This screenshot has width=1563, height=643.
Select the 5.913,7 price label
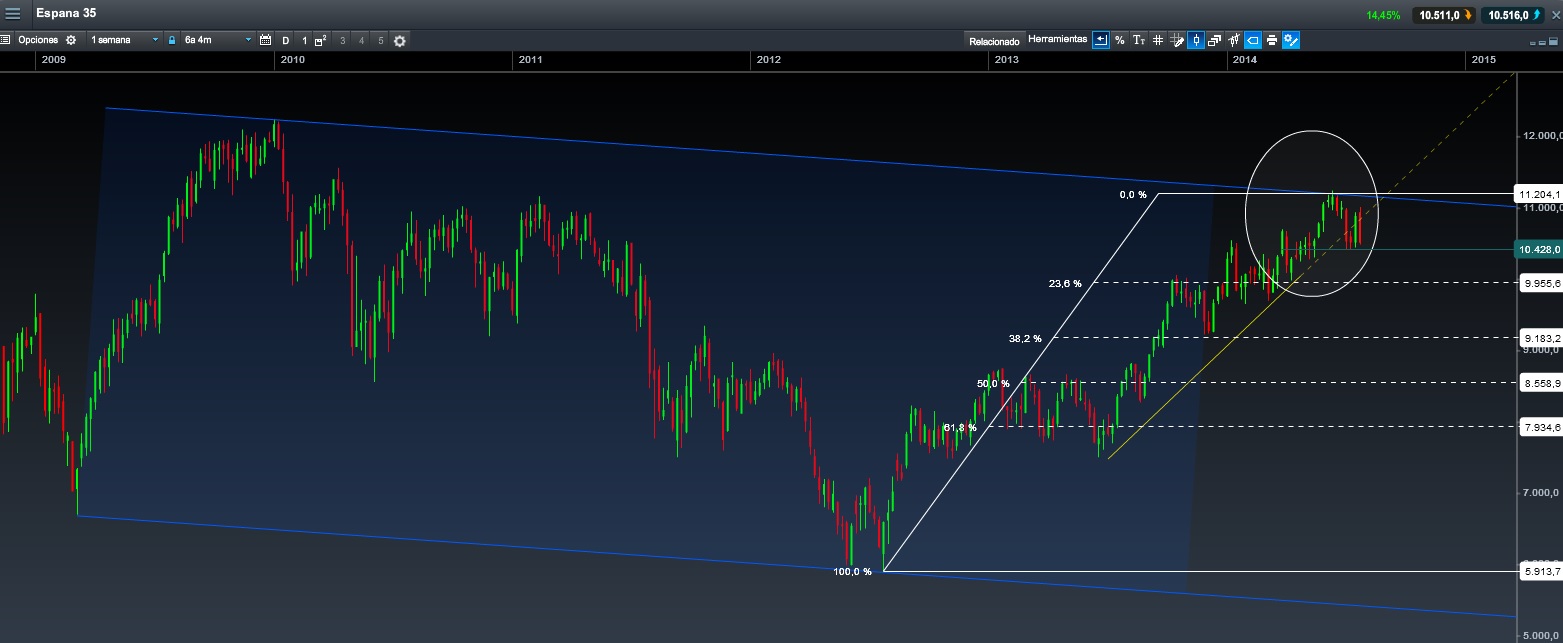pyautogui.click(x=1539, y=572)
